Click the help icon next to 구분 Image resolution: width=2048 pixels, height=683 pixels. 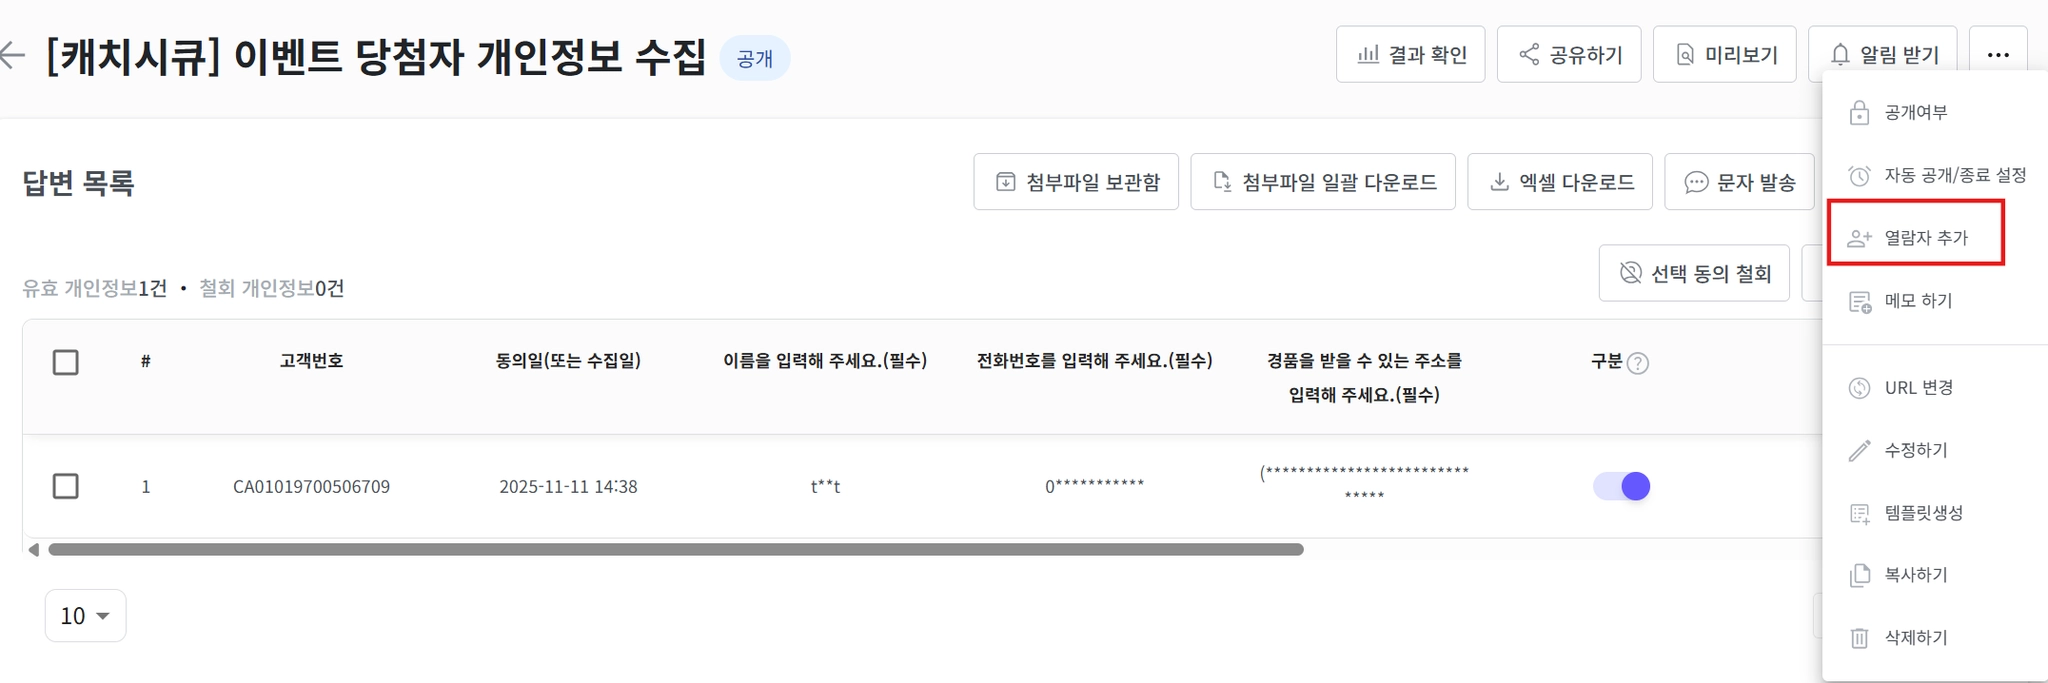tap(1637, 363)
